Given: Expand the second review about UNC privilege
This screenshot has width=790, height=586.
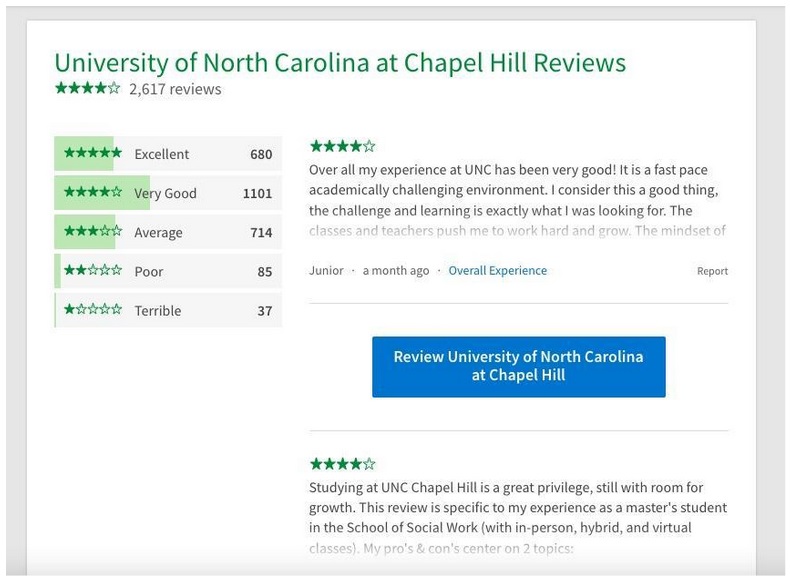Looking at the screenshot, I should tap(517, 546).
